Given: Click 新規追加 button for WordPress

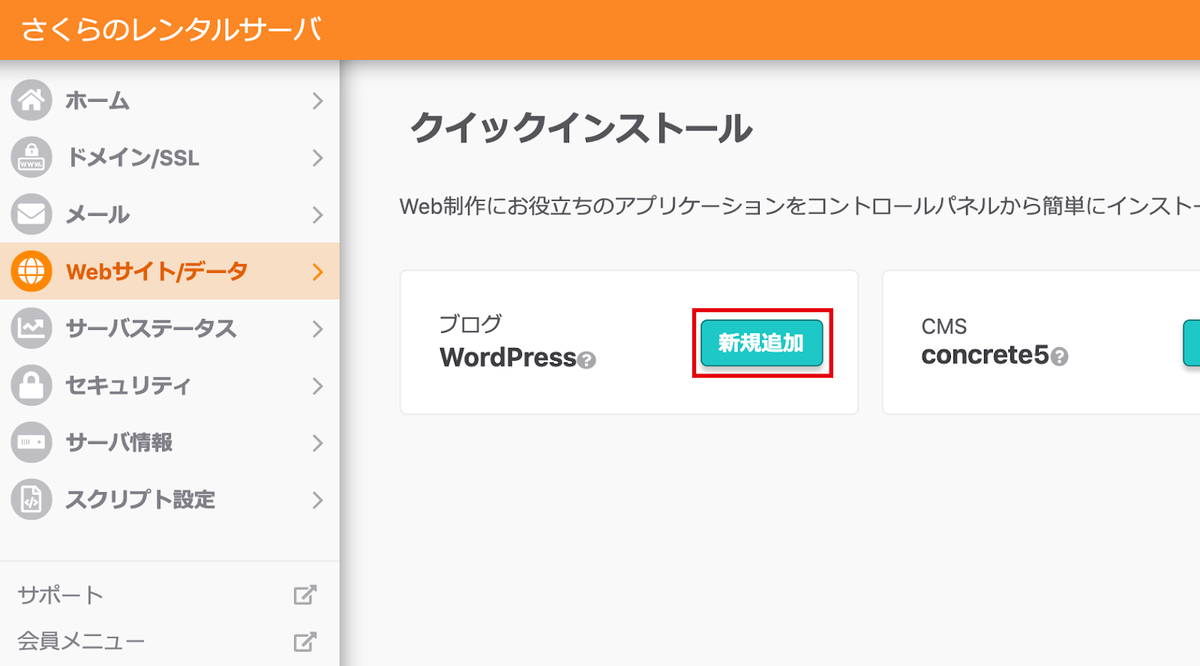Looking at the screenshot, I should (x=761, y=343).
